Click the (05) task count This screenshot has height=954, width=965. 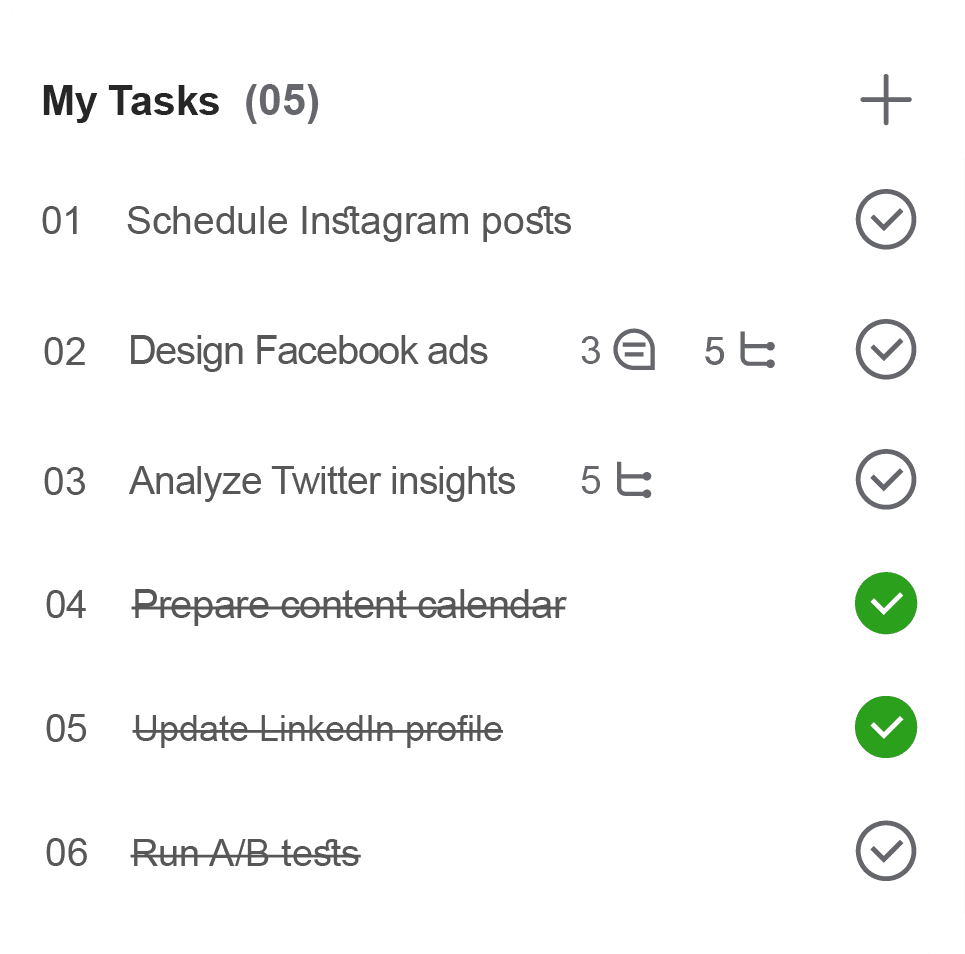(x=282, y=102)
